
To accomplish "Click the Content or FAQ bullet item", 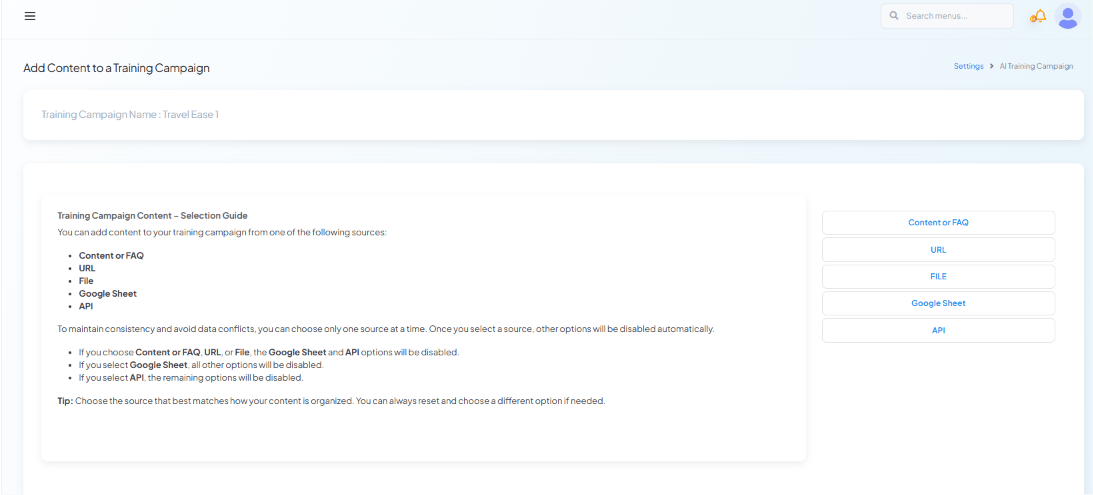I will tap(112, 256).
